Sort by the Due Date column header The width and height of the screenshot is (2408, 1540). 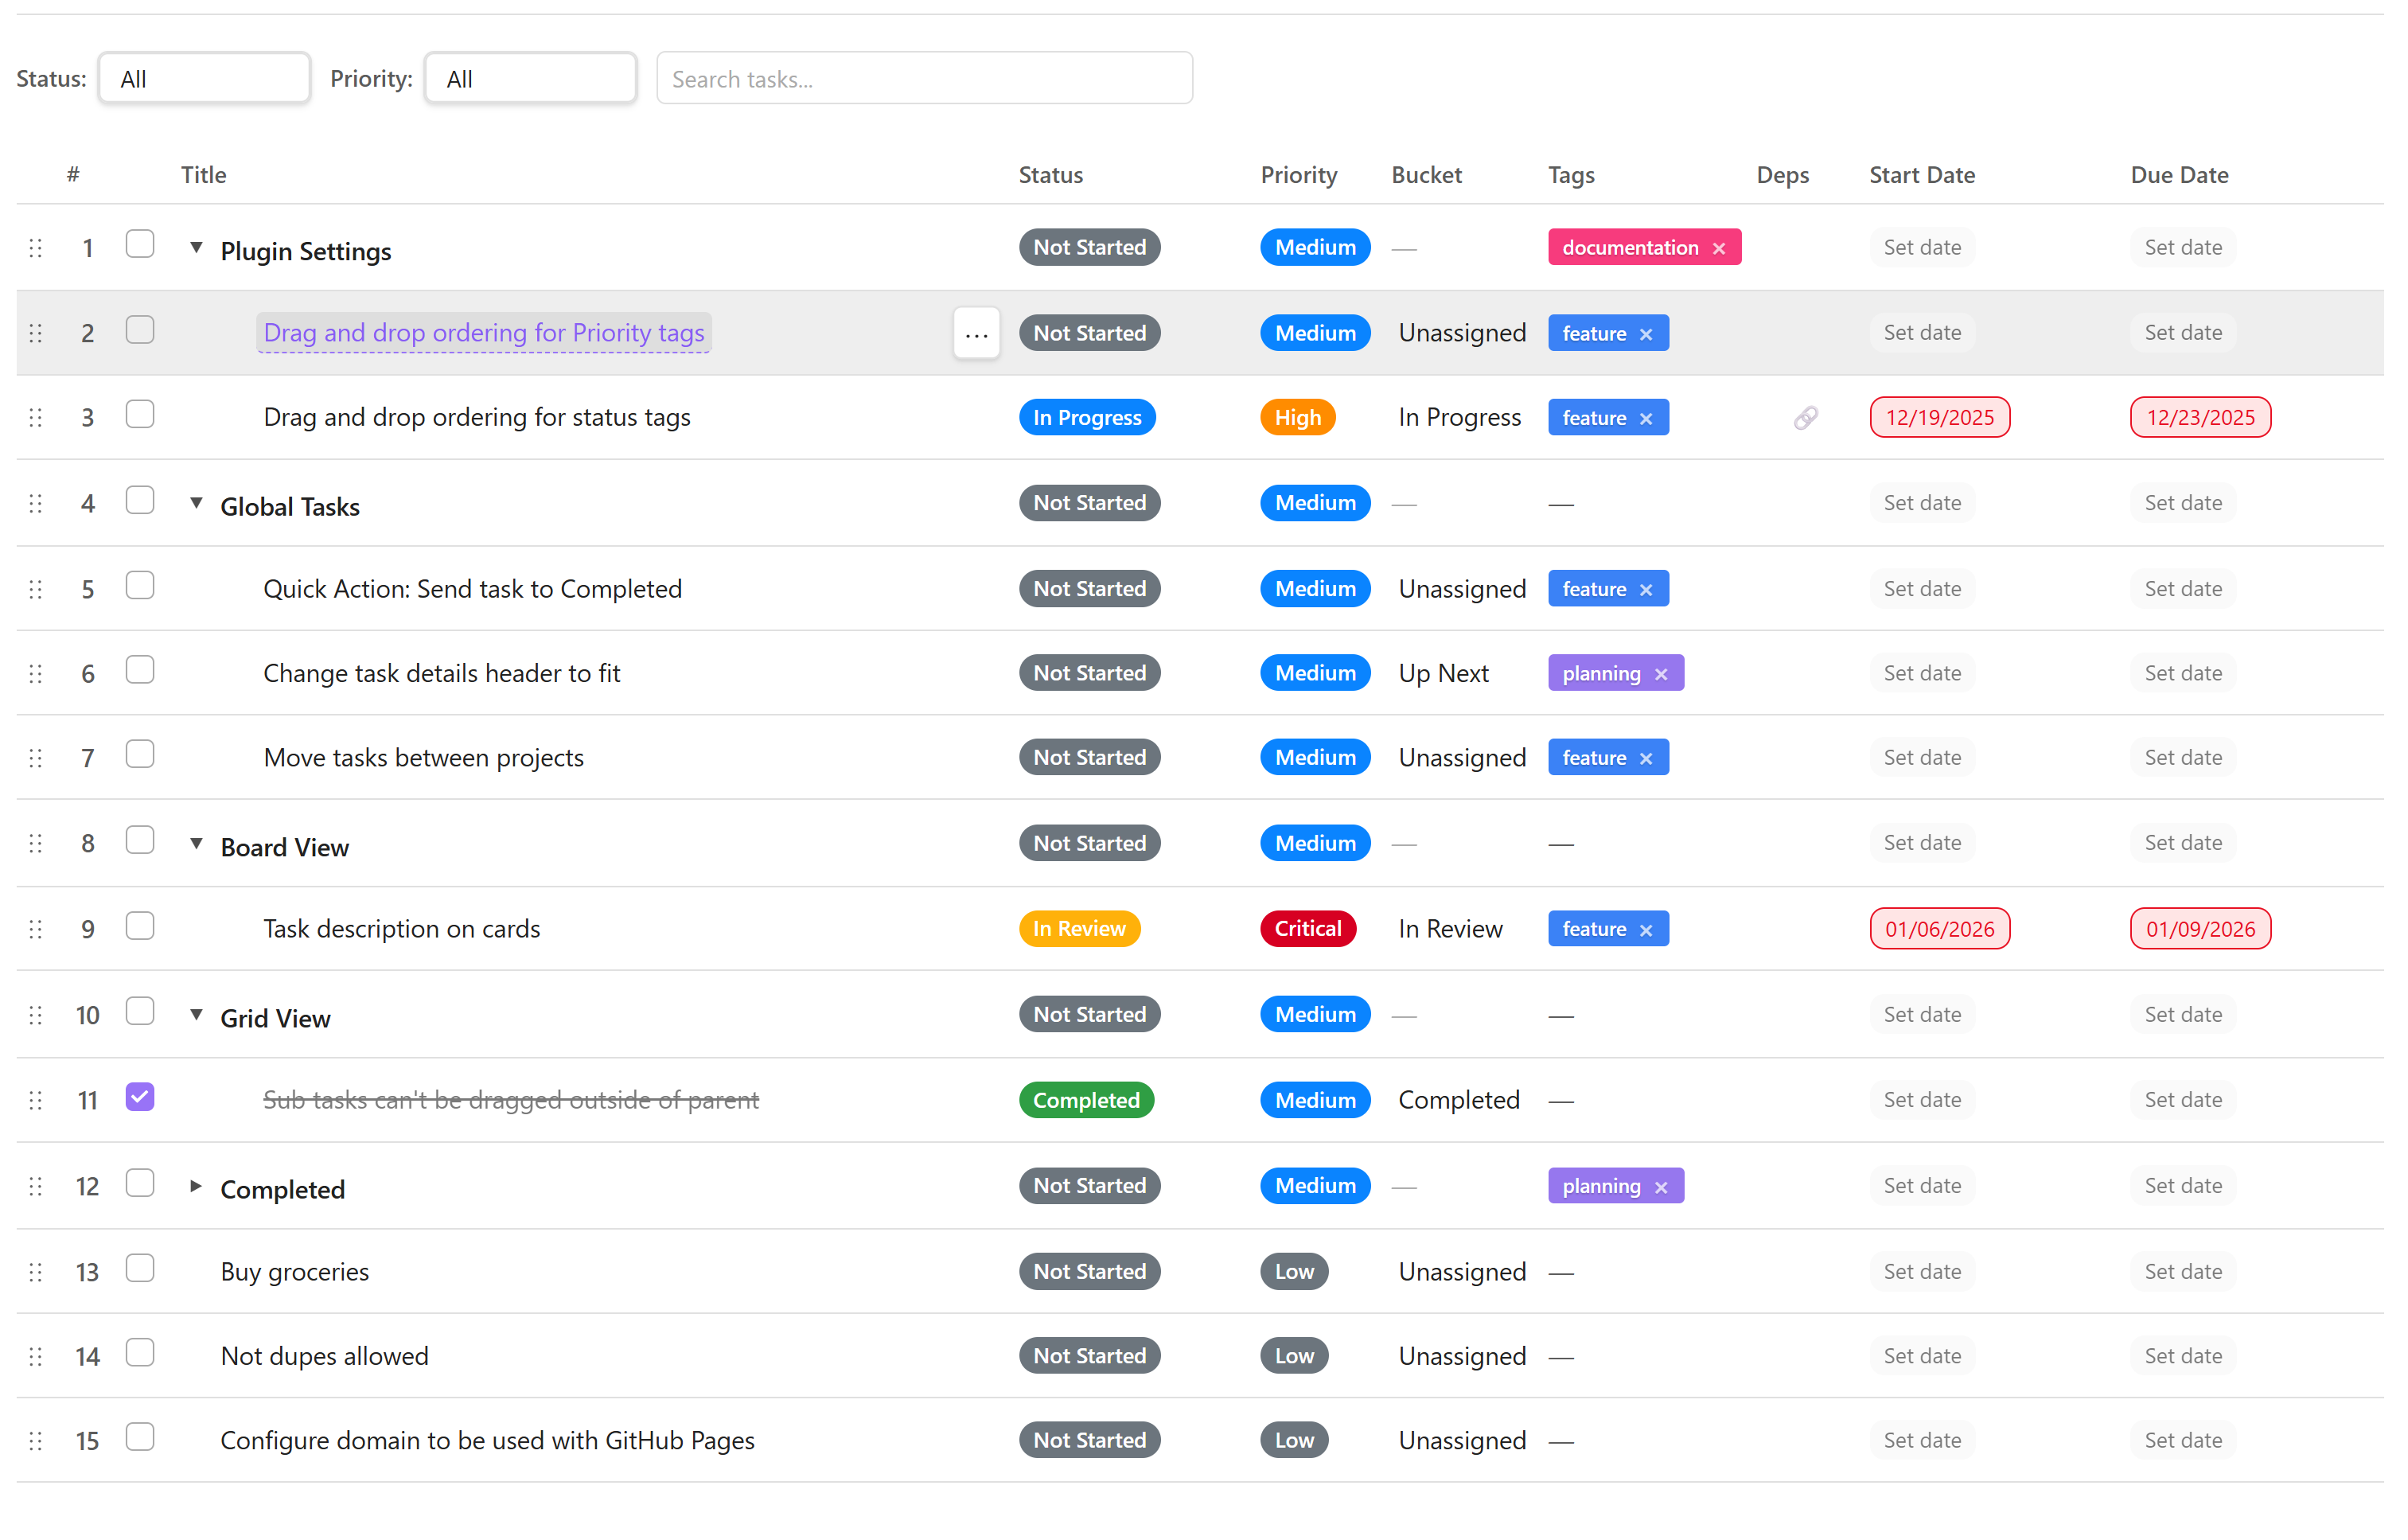pyautogui.click(x=2178, y=175)
